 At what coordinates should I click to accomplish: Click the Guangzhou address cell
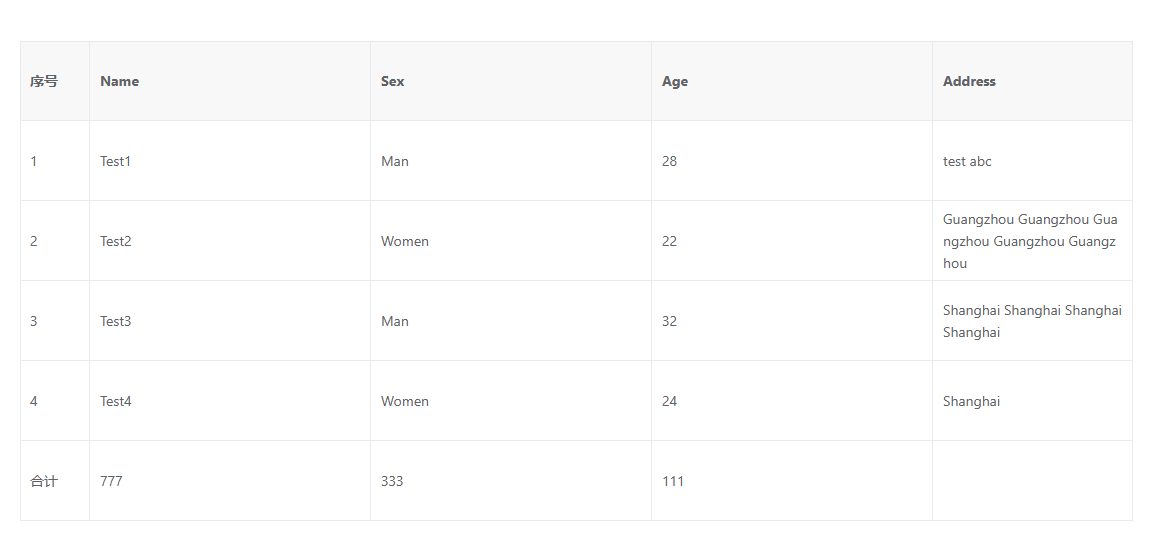1030,241
